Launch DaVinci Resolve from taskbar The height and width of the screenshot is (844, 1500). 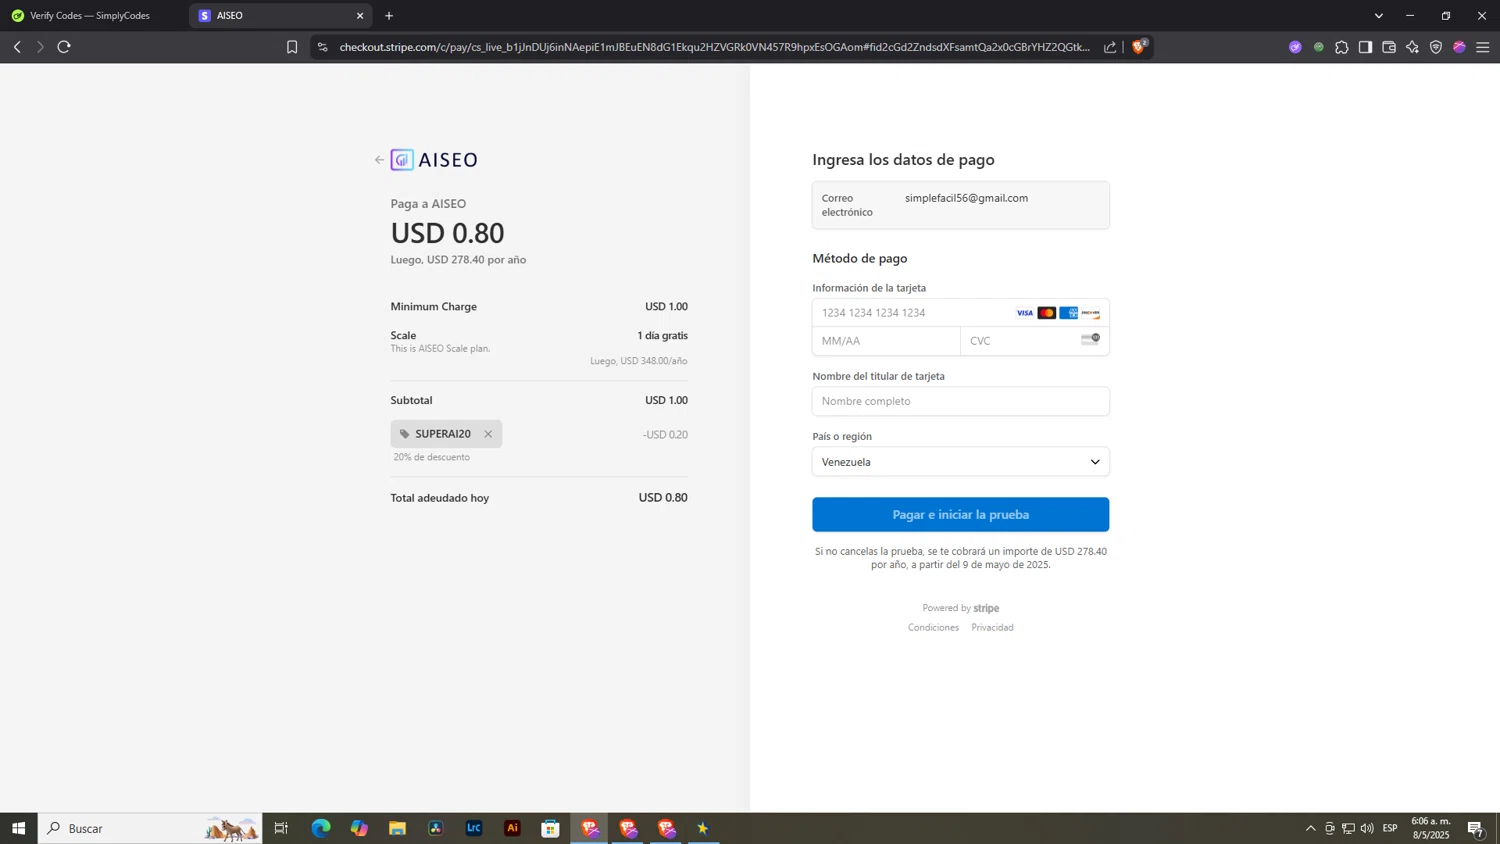[x=436, y=828]
